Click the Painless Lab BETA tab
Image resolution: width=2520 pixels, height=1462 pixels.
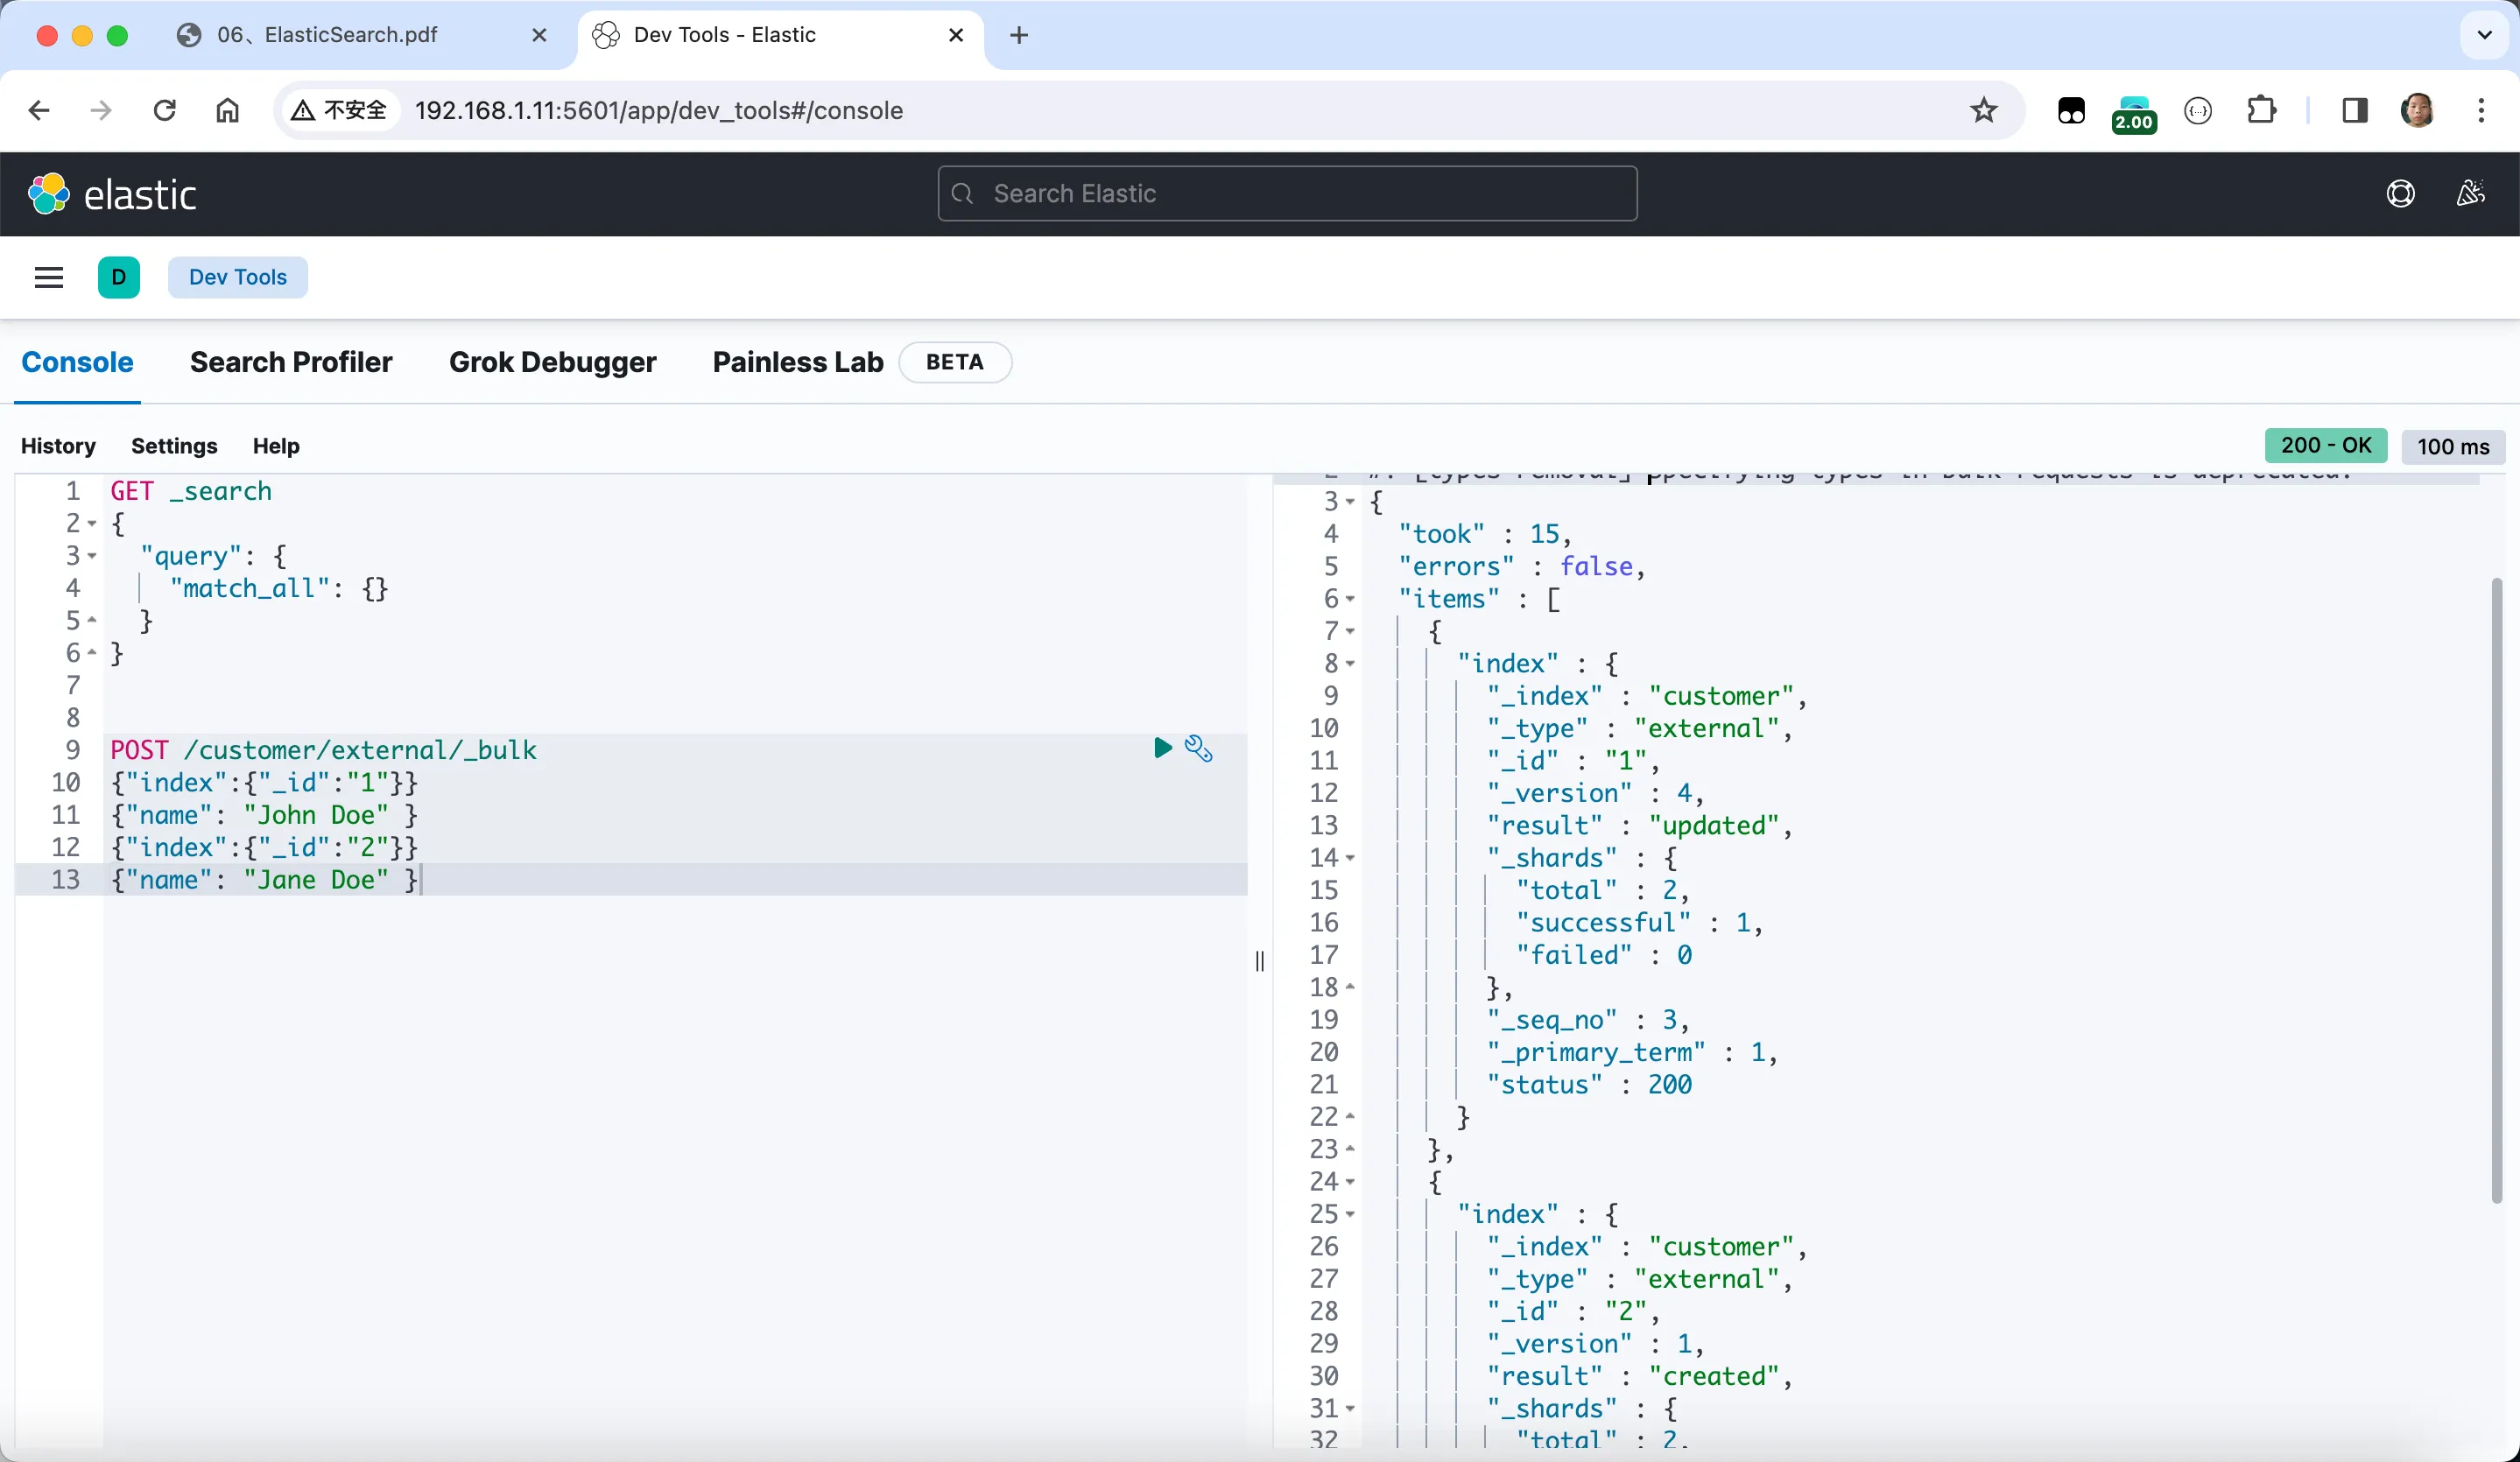(x=853, y=362)
